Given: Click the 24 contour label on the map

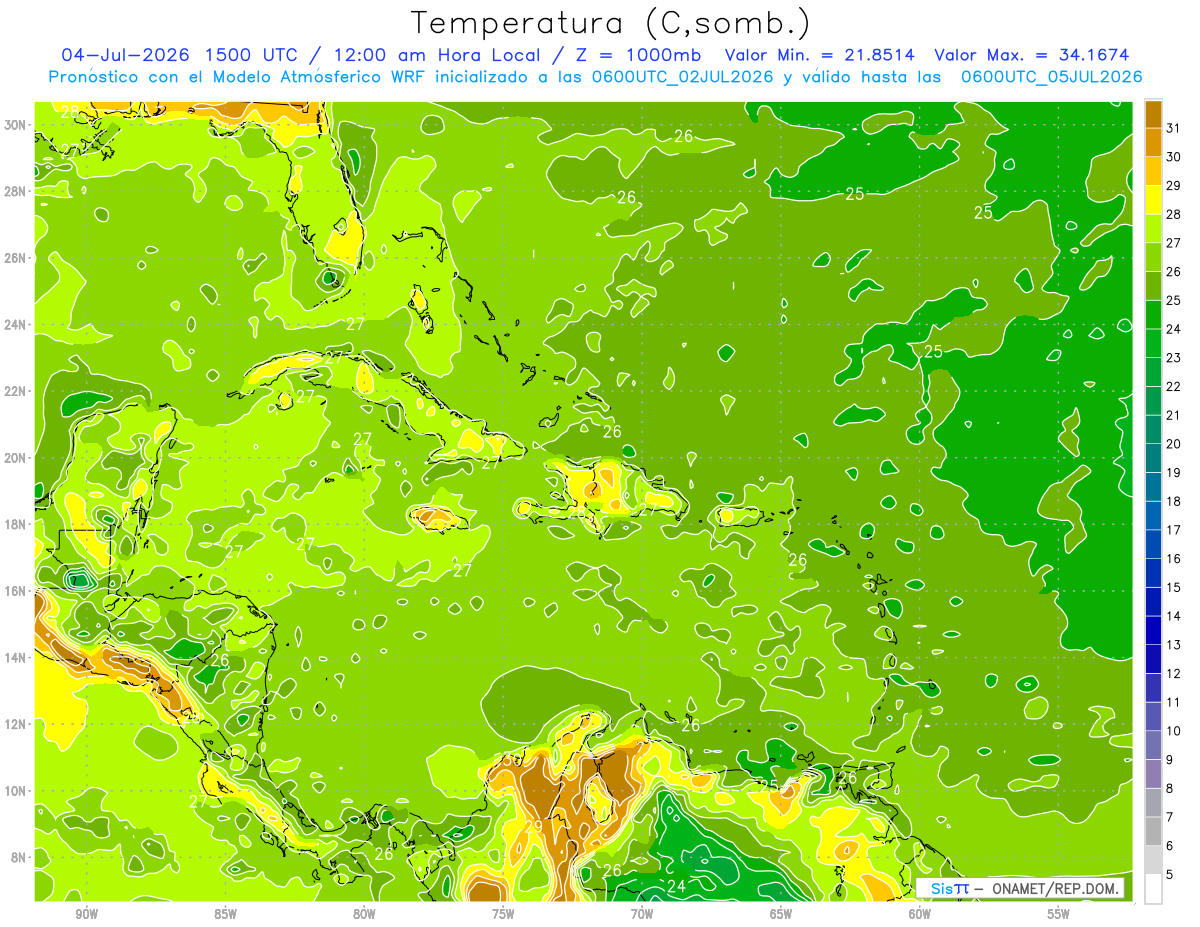Looking at the screenshot, I should point(676,887).
